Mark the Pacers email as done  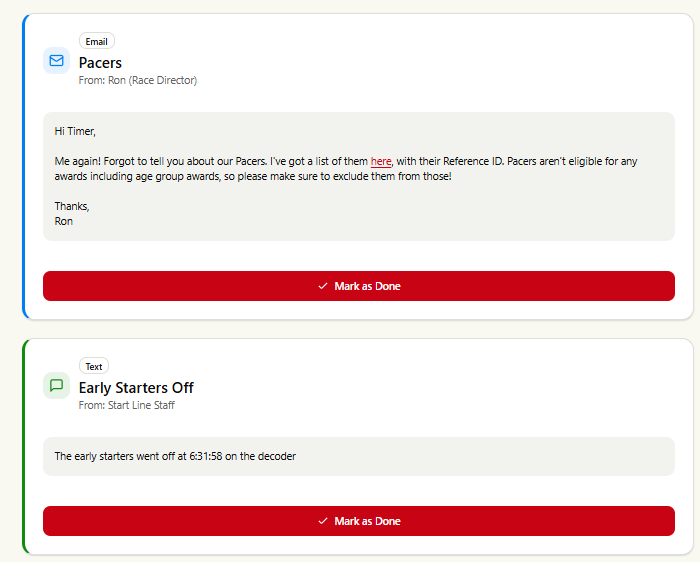click(x=358, y=286)
